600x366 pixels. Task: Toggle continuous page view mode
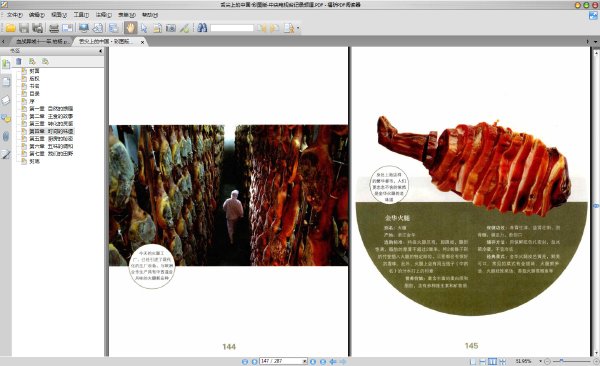(483, 361)
